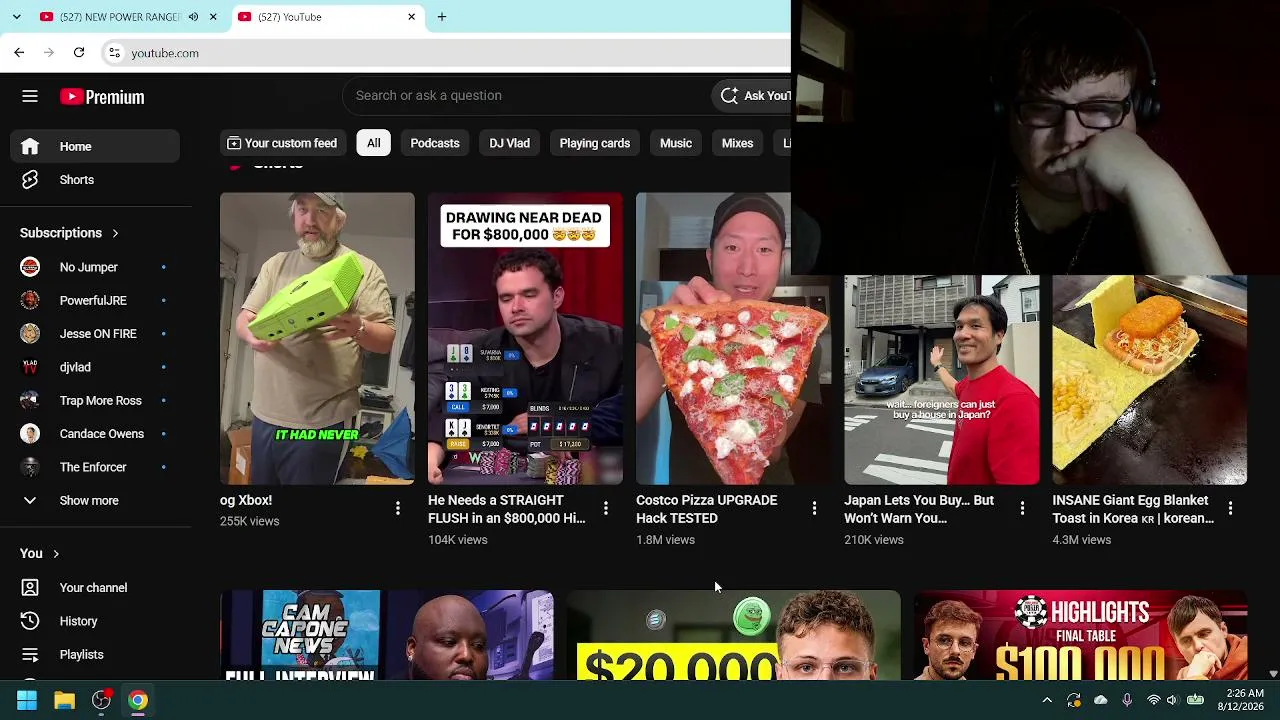Open the taskbar clock showing 2:26 AM
Viewport: 1280px width, 720px height.
1240,700
